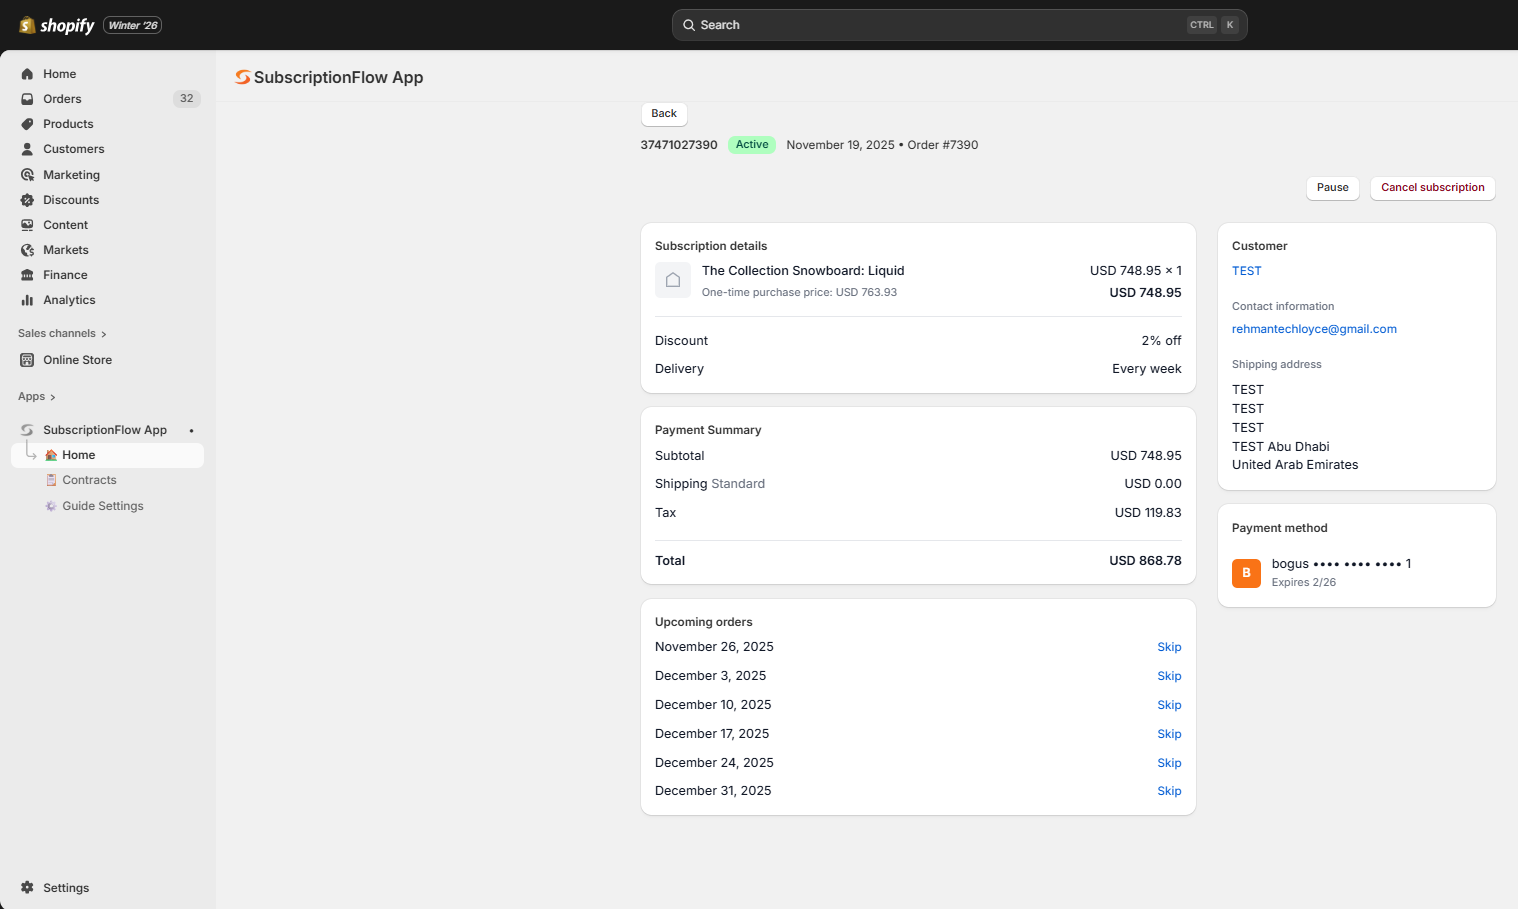Skip the November 26, 2025 order
The image size is (1518, 909).
[1169, 647]
